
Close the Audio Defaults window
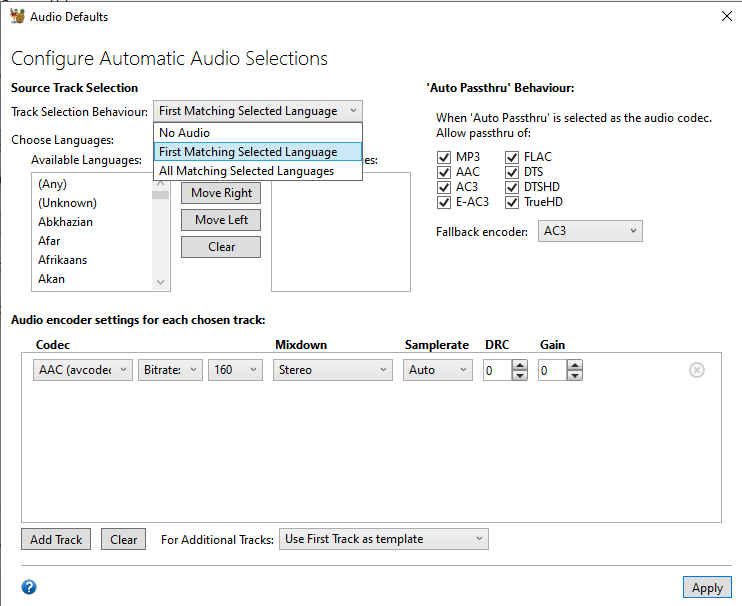point(726,16)
